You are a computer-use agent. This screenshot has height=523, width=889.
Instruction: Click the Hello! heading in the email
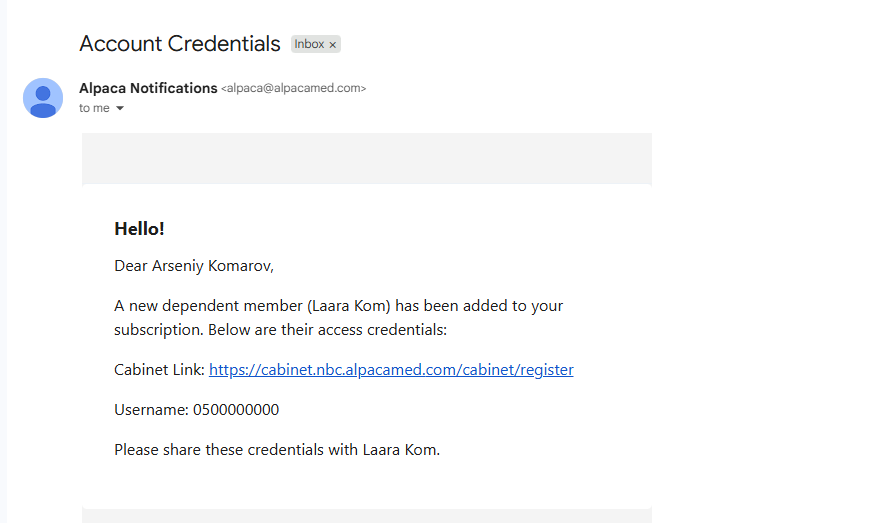[x=139, y=229]
